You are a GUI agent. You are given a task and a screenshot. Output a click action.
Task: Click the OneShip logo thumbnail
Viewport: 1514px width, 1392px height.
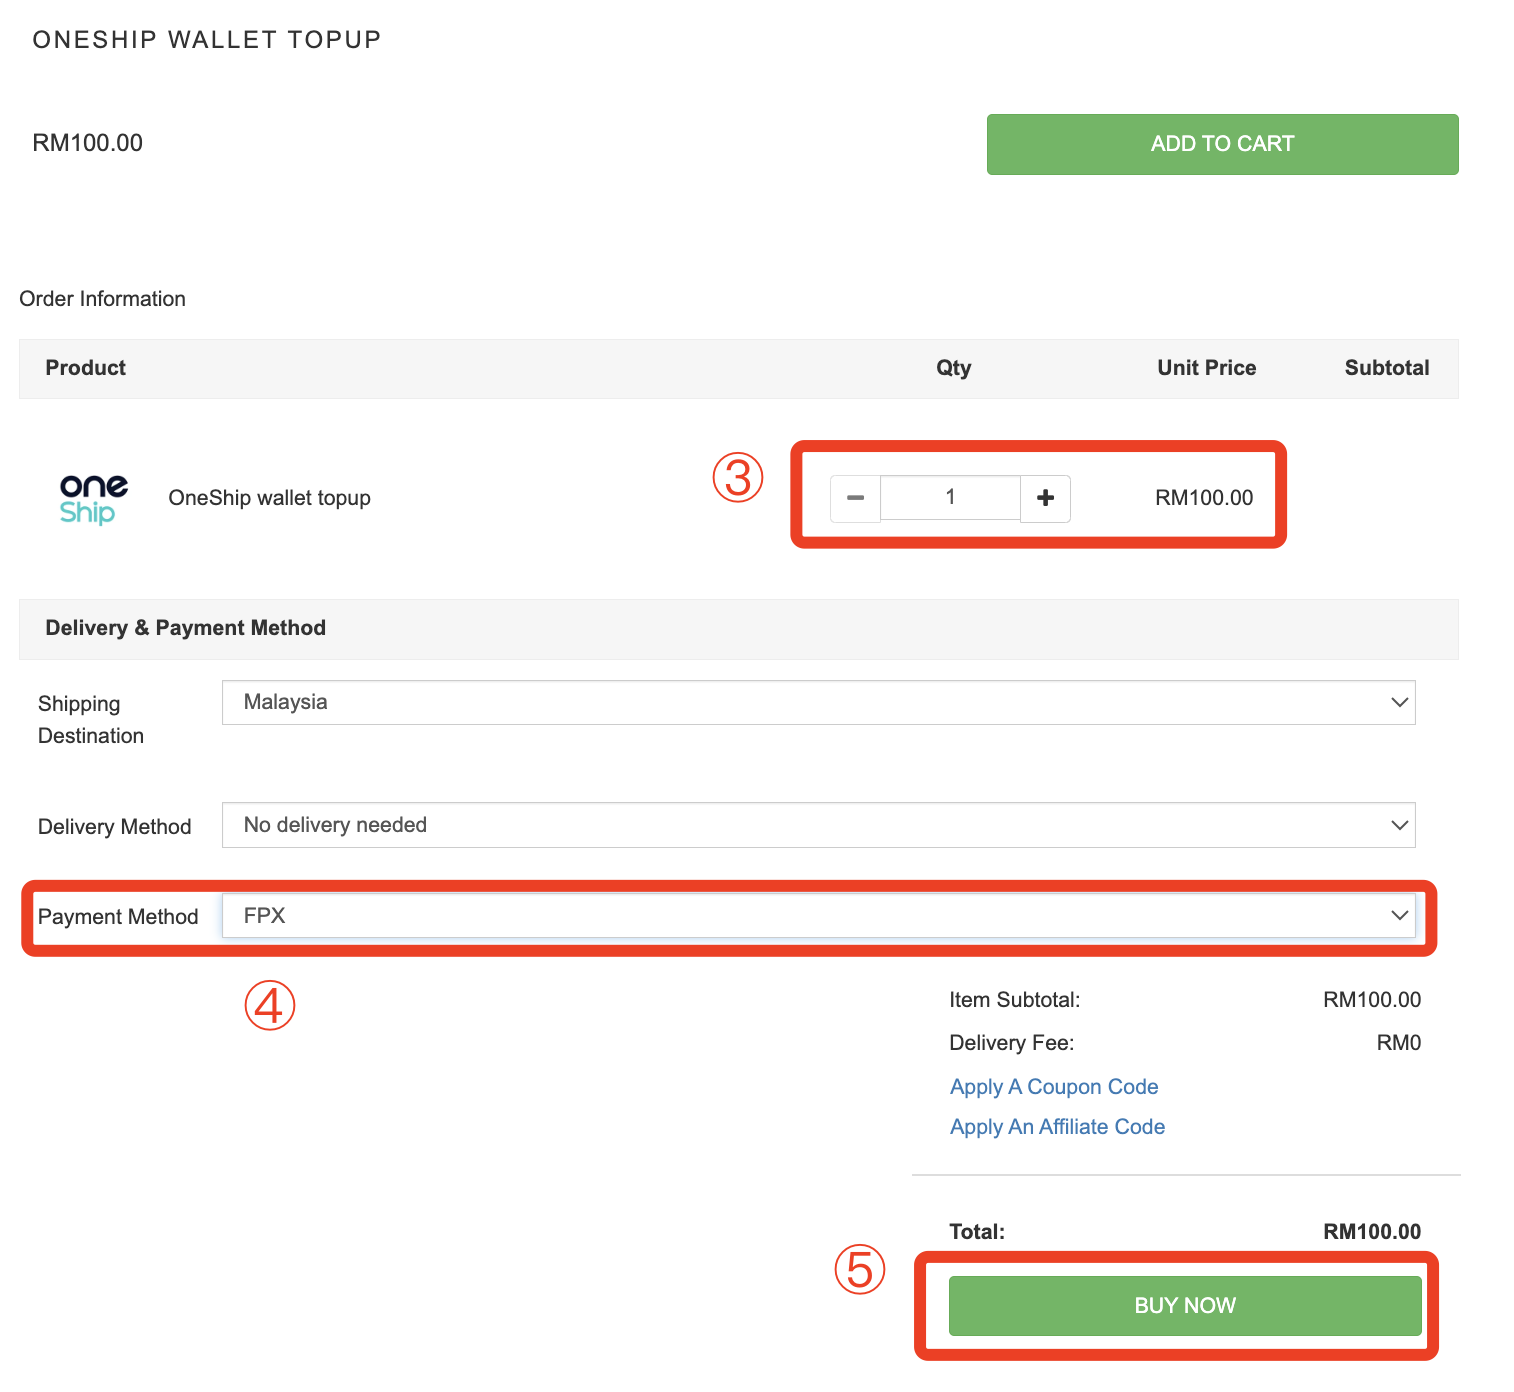click(x=93, y=499)
